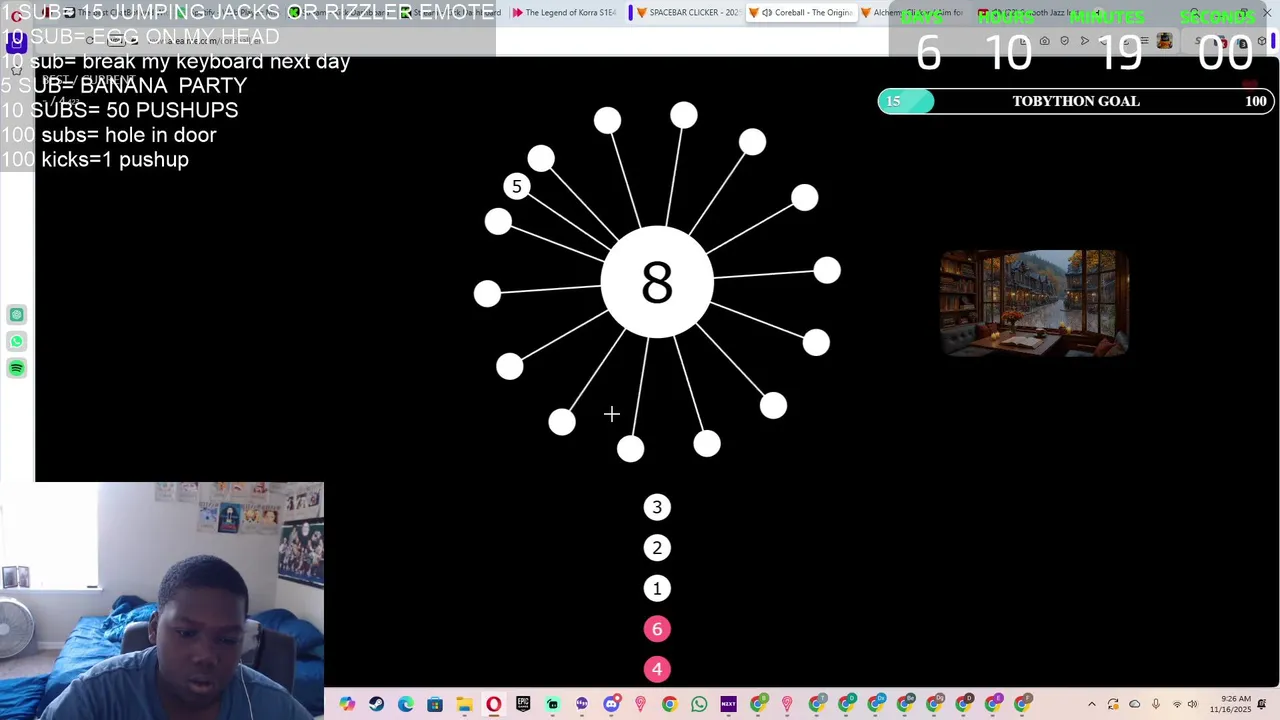1280x720 pixels.
Task: Click the cozy library room thumbnail
Action: point(1034,303)
